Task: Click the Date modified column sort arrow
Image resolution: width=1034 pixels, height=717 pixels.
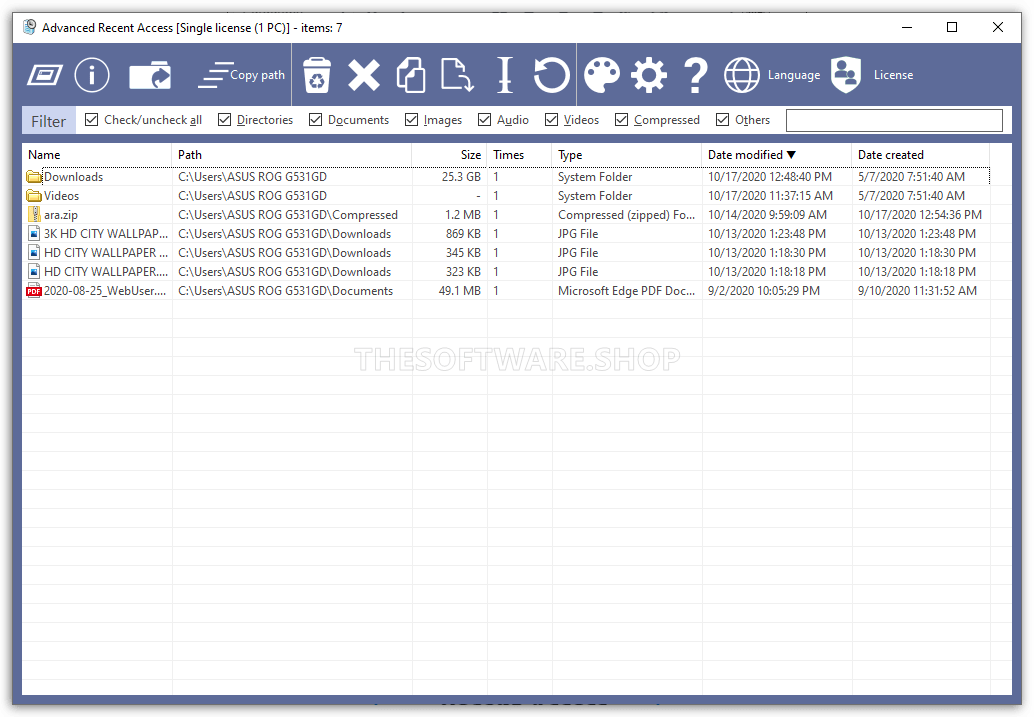Action: 791,155
